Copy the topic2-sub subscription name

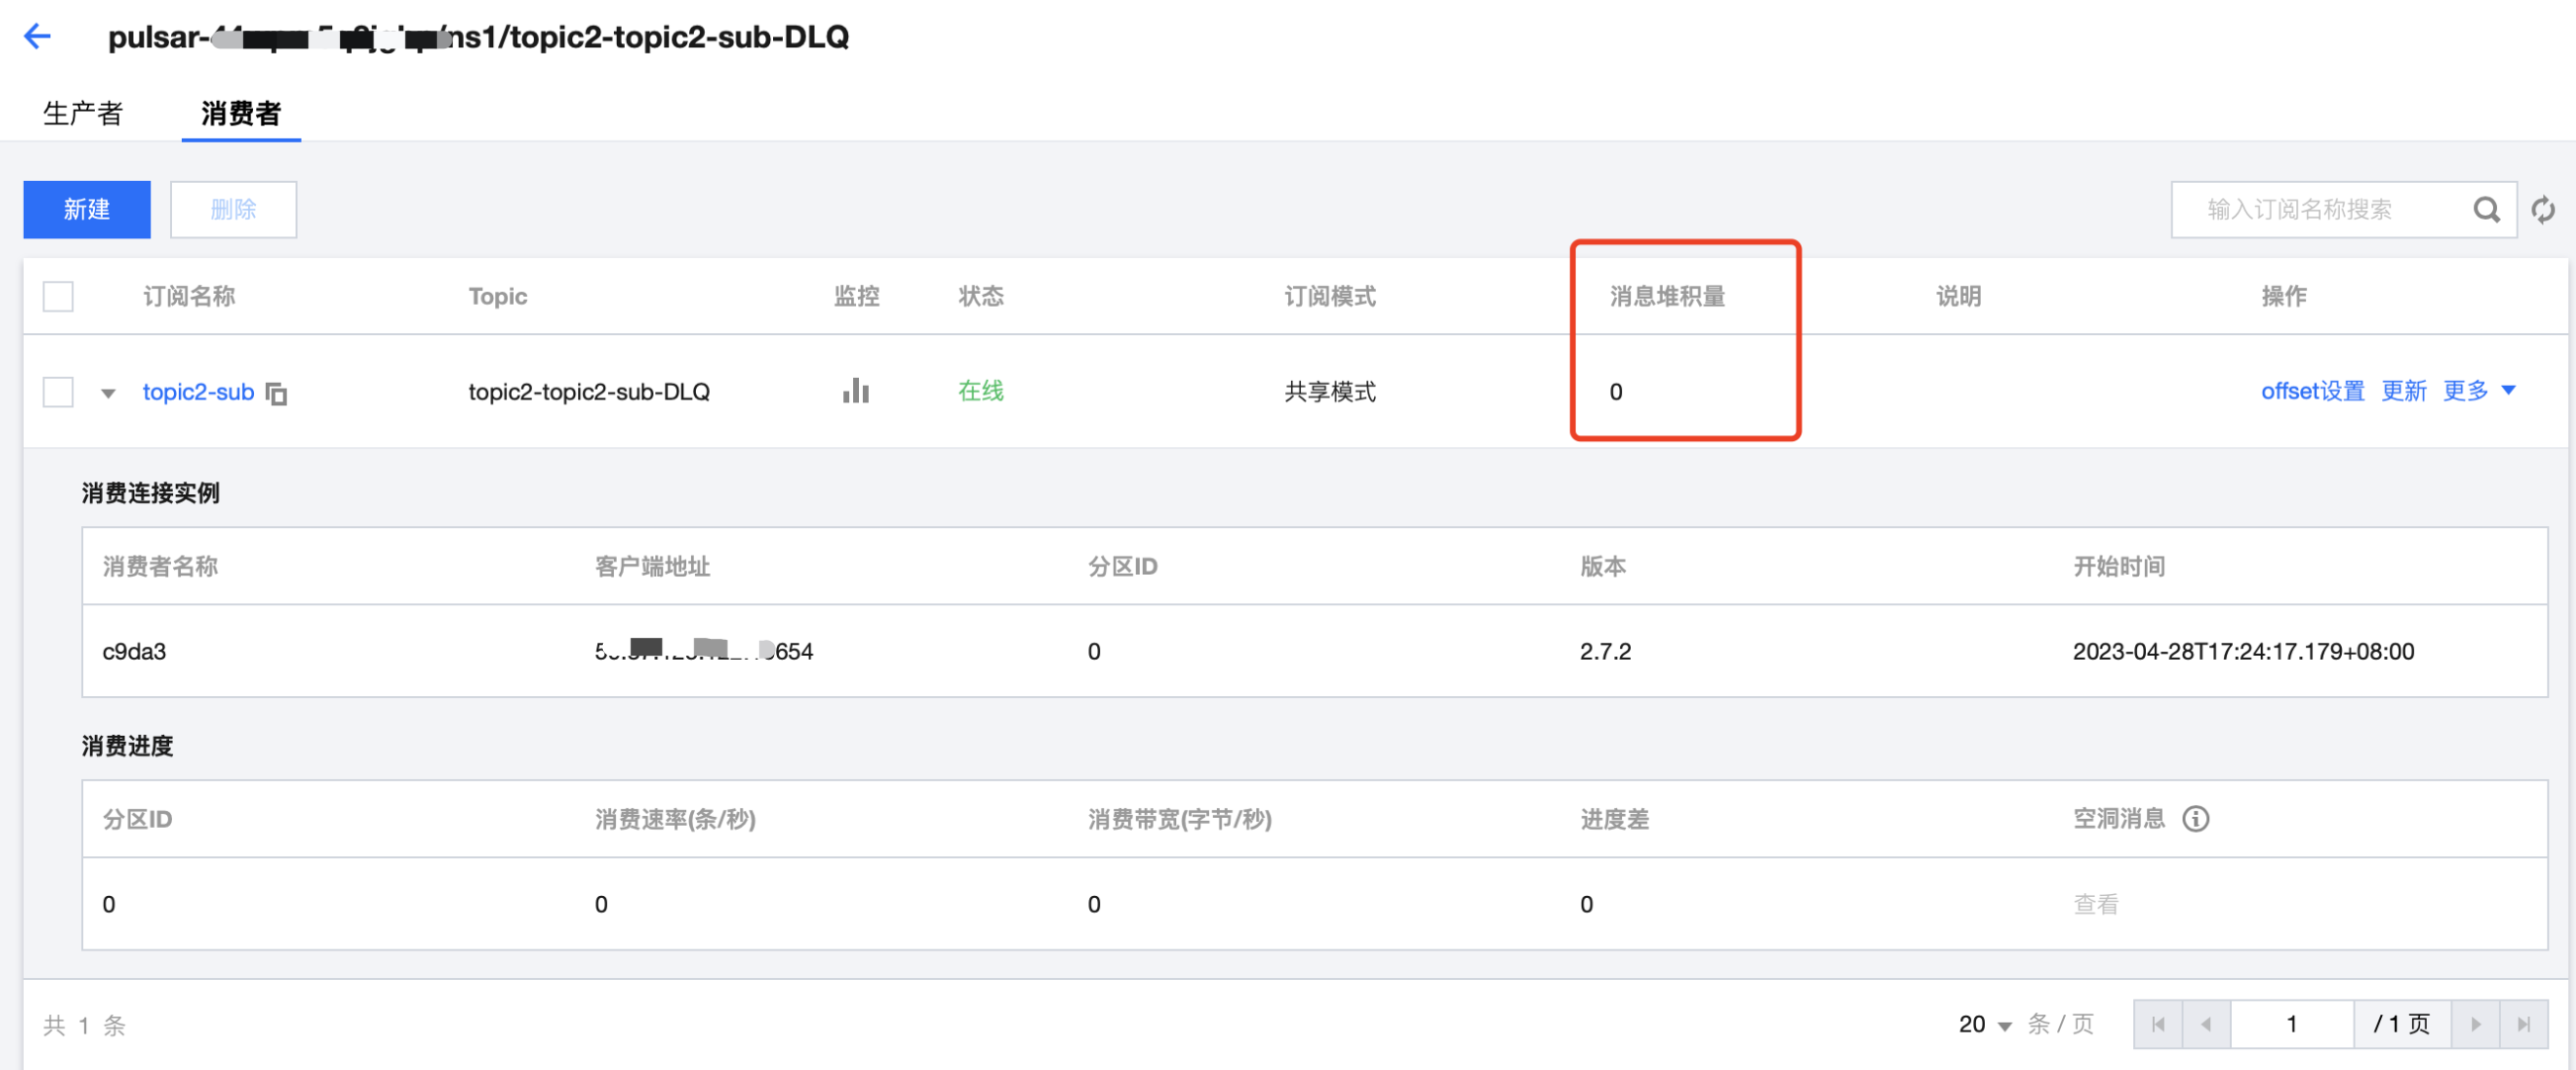point(277,394)
